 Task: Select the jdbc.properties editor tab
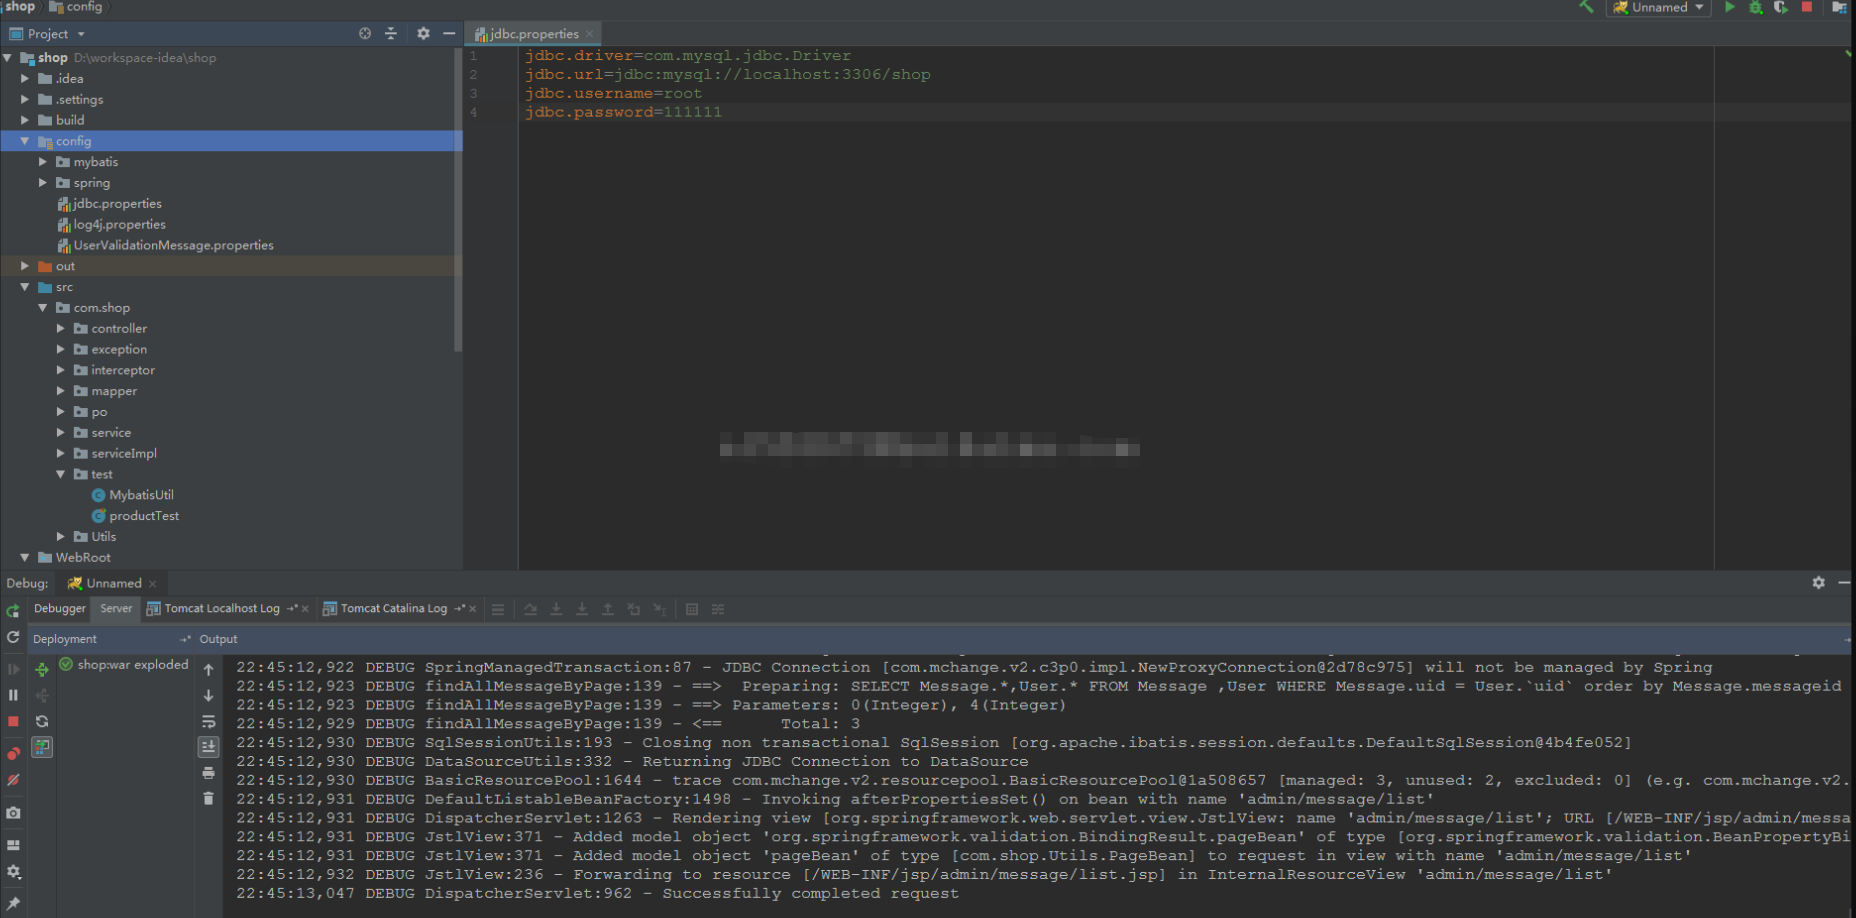[534, 34]
